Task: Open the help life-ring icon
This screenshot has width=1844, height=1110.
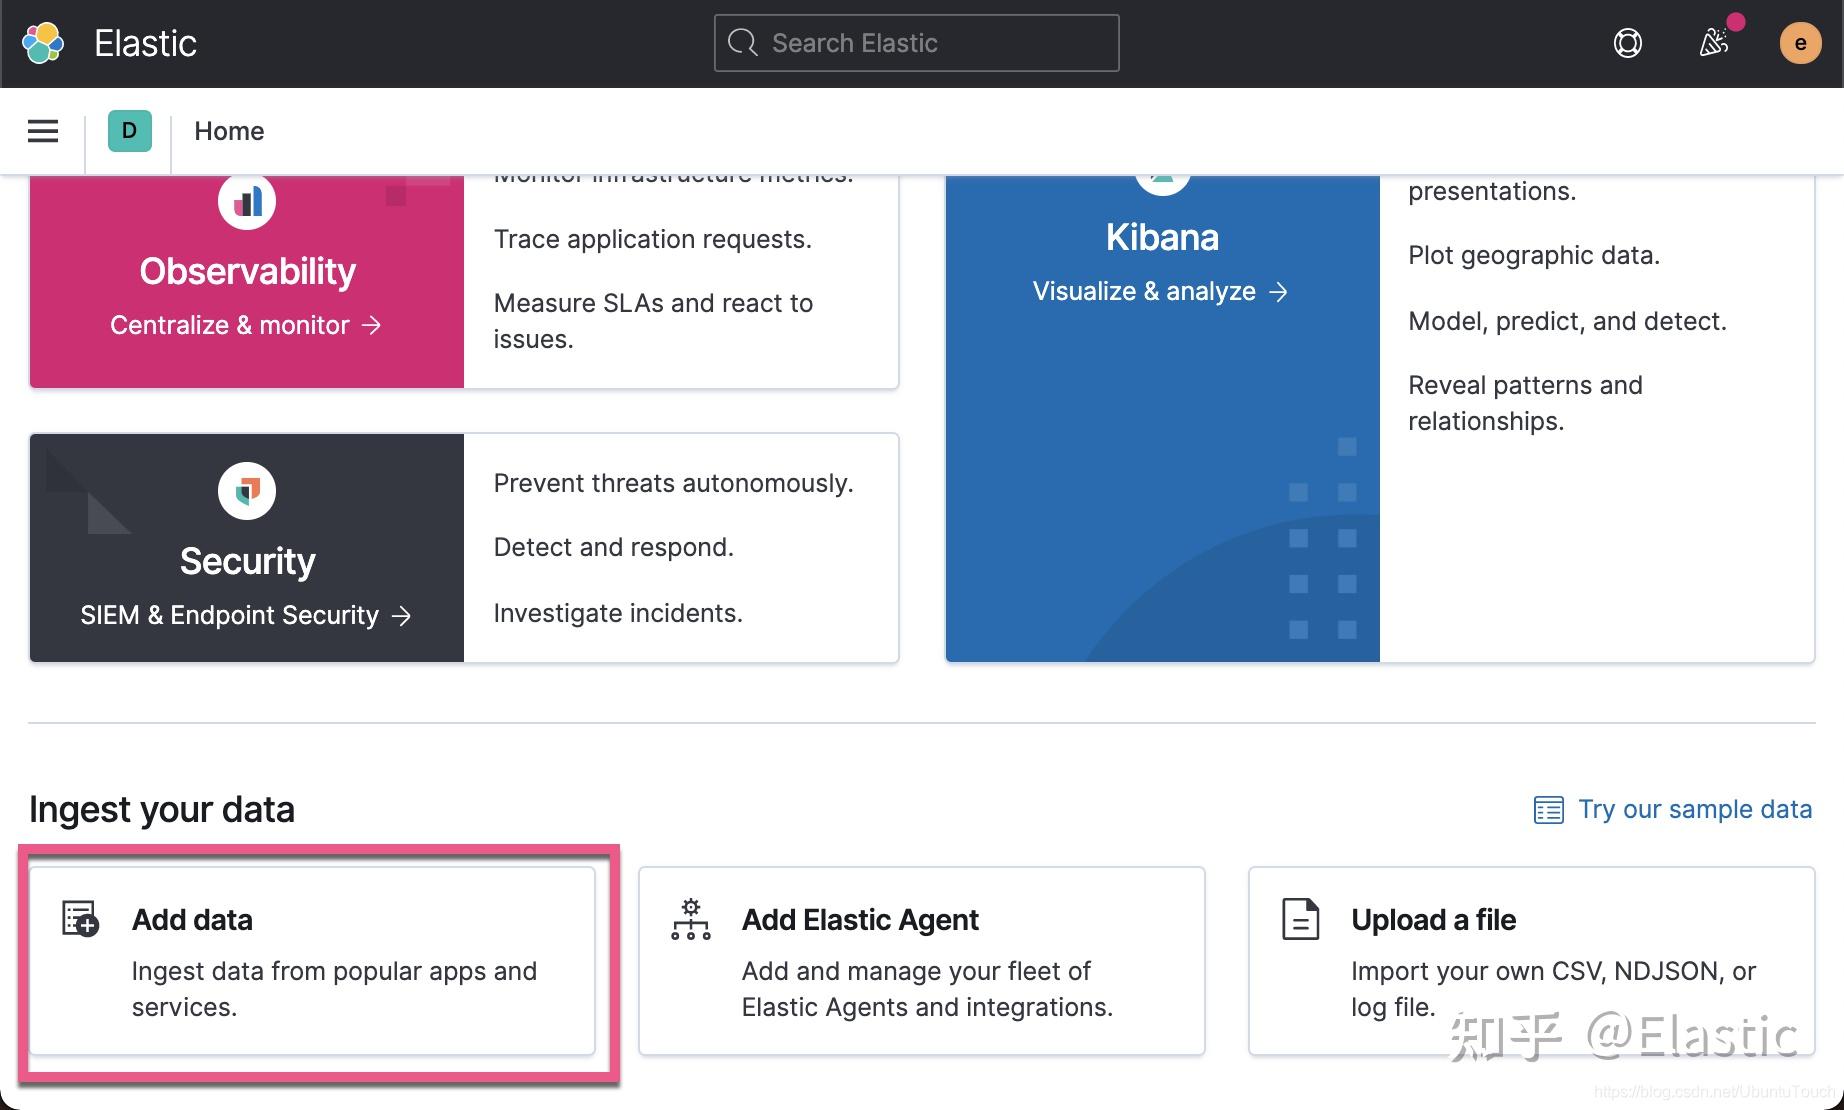Action: [1627, 43]
